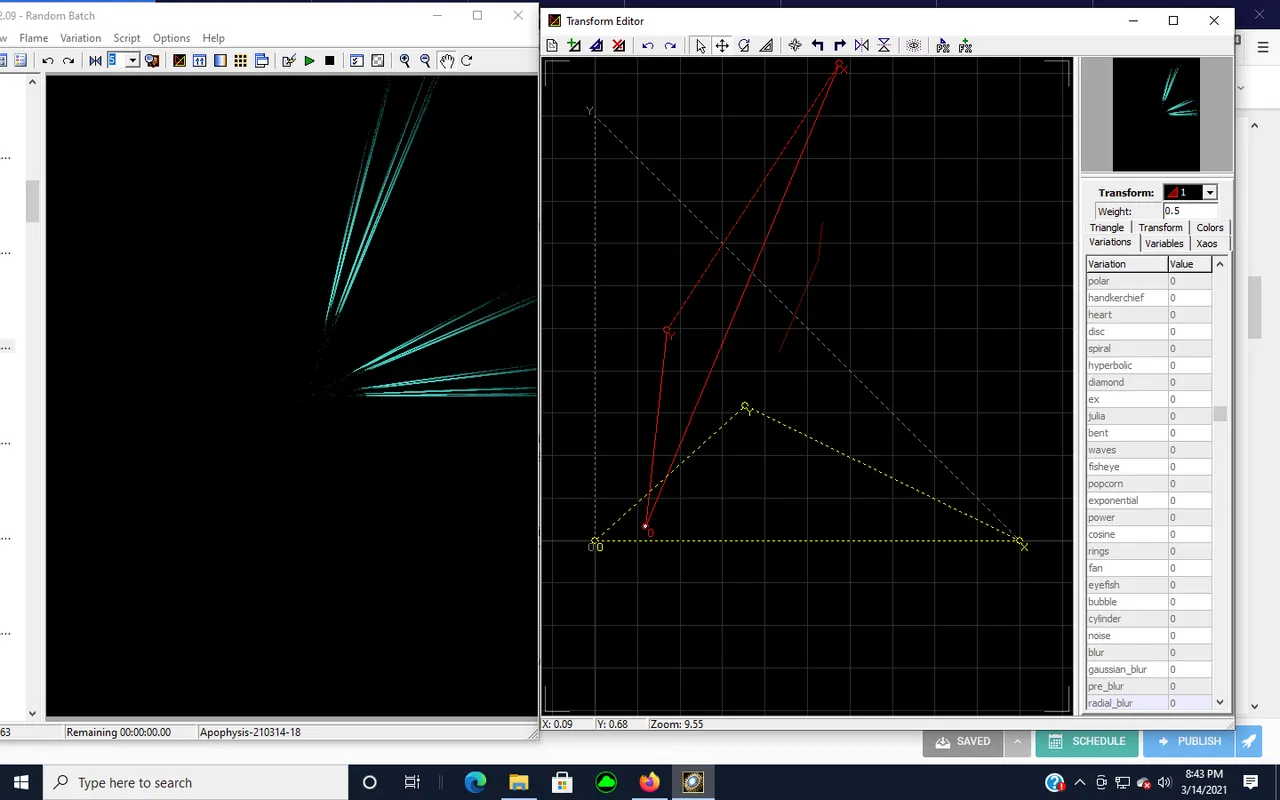Activate the Move triangle tool
This screenshot has width=1280, height=800.
coord(722,46)
